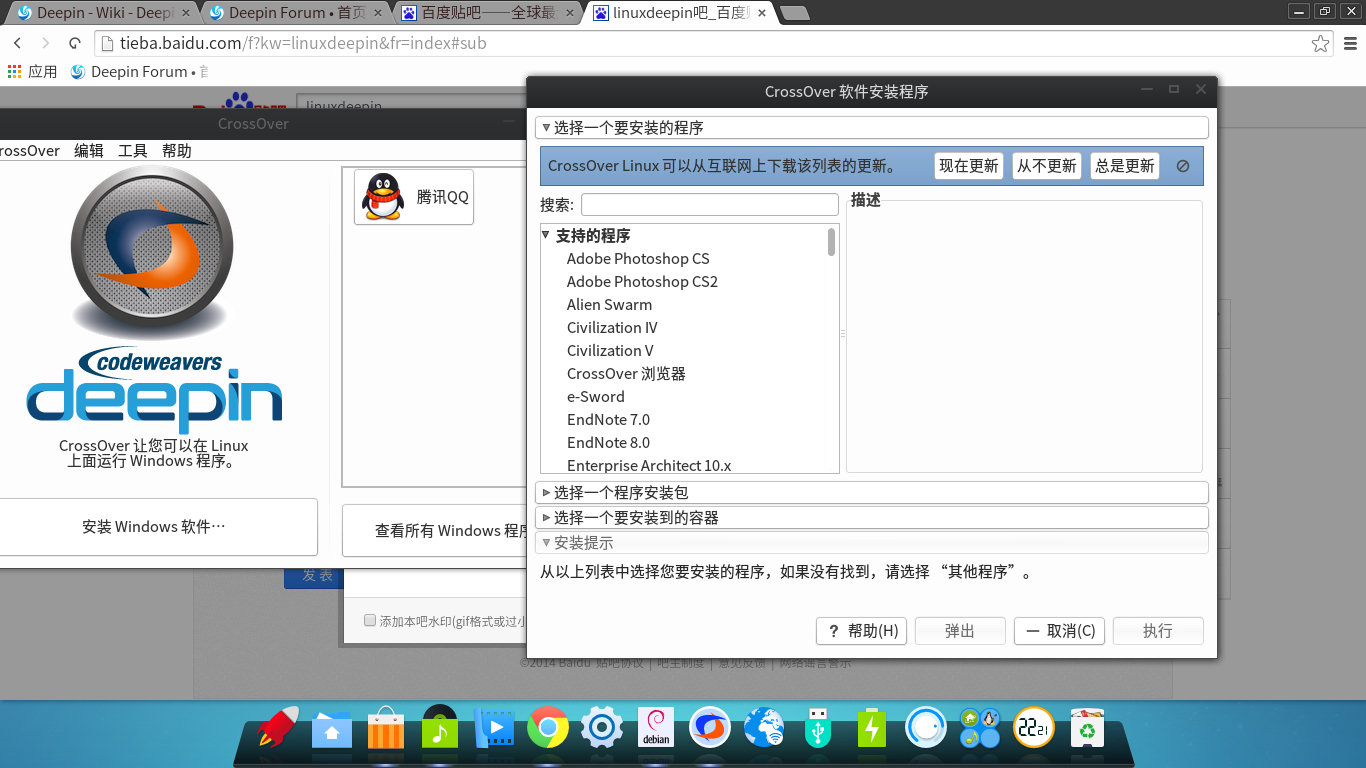Select EndNote 7.0 in the program list
This screenshot has width=1366, height=768.
(608, 420)
